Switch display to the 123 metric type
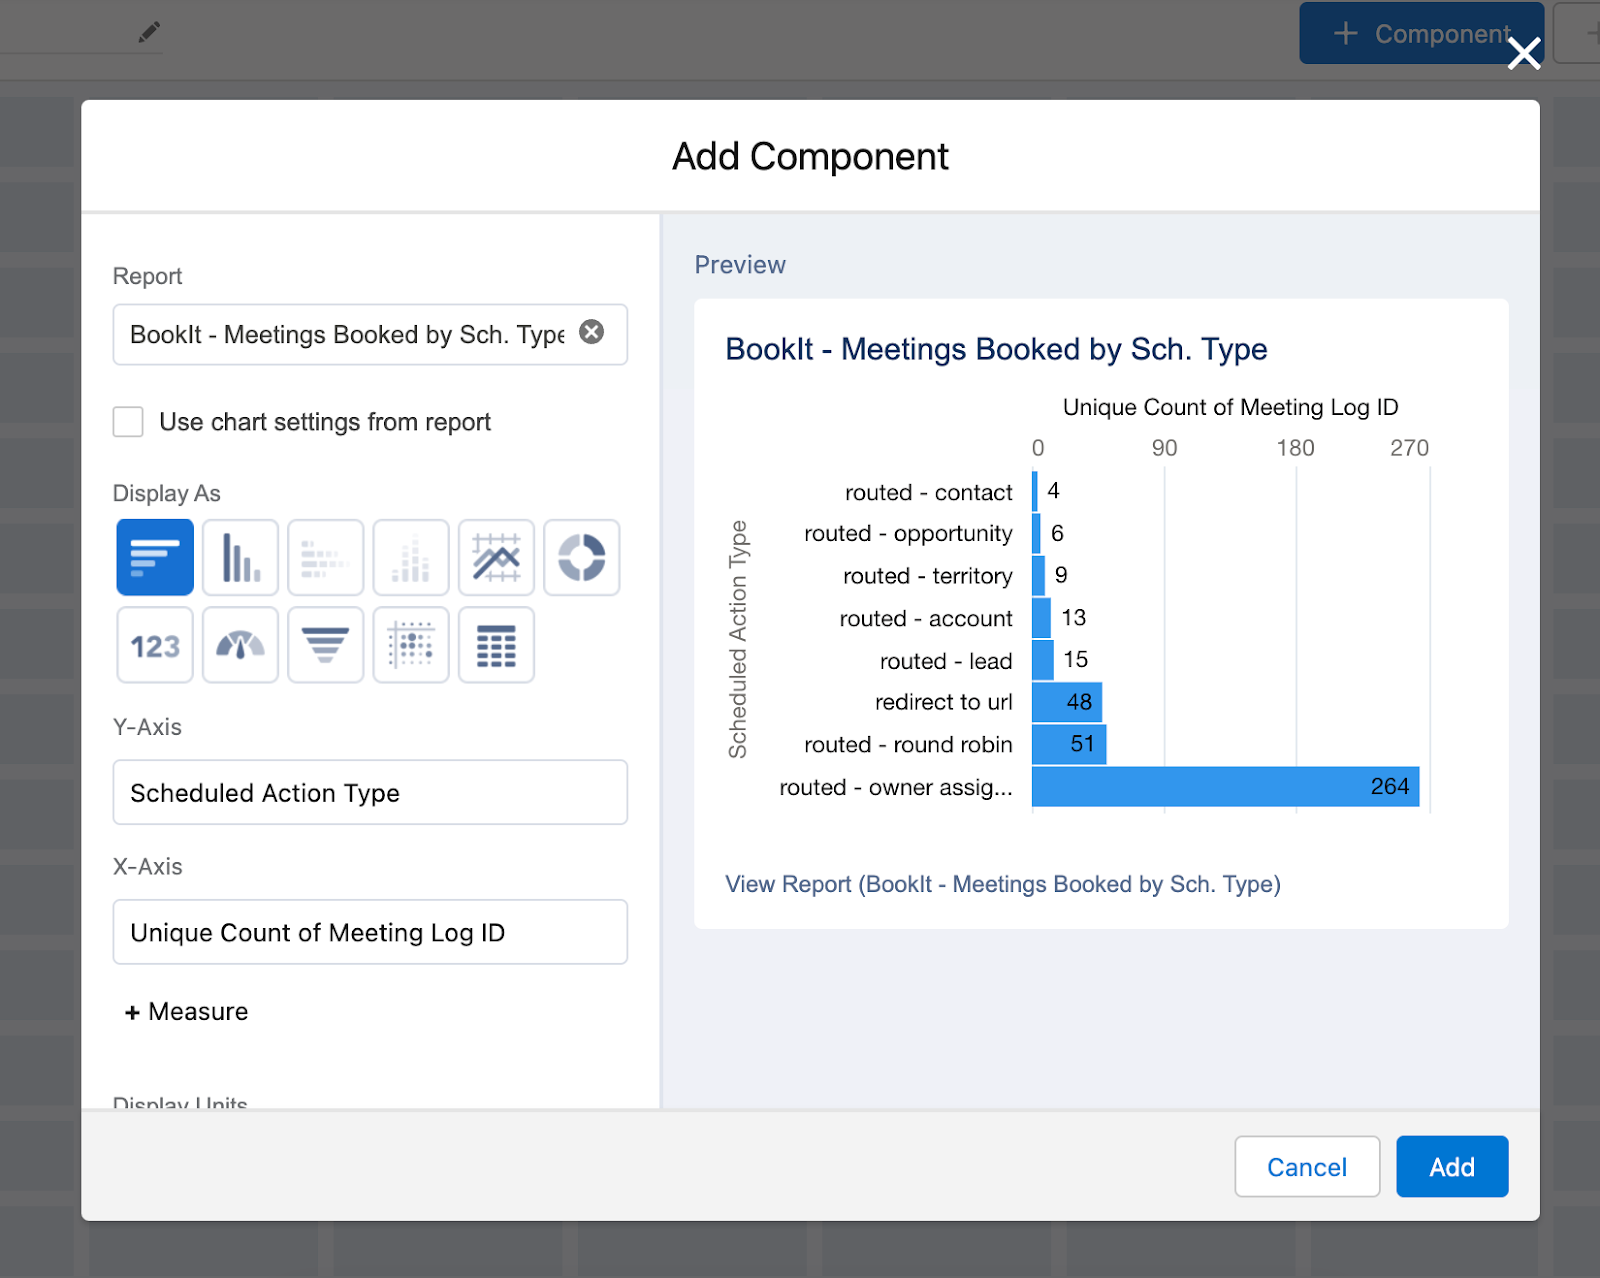This screenshot has width=1600, height=1278. coord(155,646)
